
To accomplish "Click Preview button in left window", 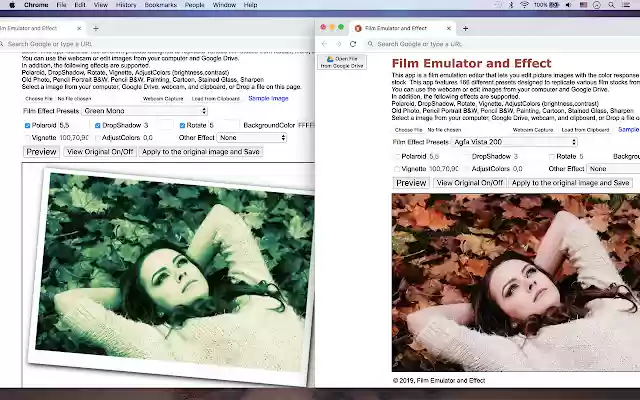I will pos(41,152).
